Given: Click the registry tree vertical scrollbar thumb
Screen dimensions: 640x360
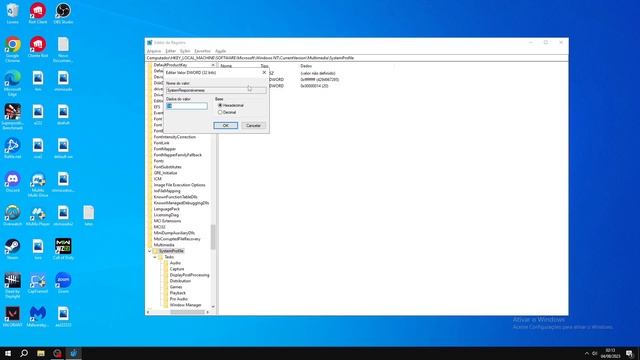Looking at the screenshot, I should tap(213, 237).
